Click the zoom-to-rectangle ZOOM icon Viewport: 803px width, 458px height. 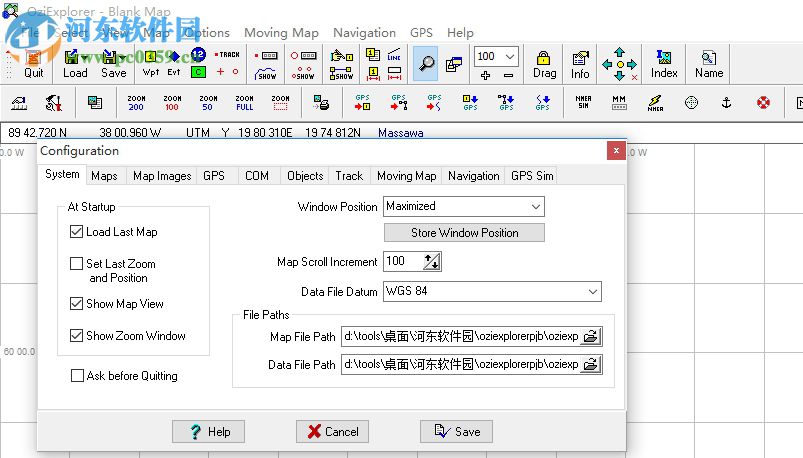pyautogui.click(x=280, y=103)
